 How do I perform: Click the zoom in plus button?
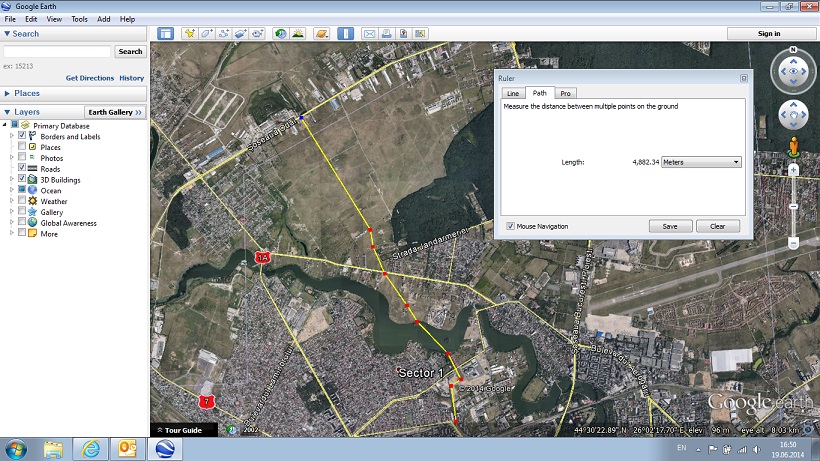pos(793,170)
